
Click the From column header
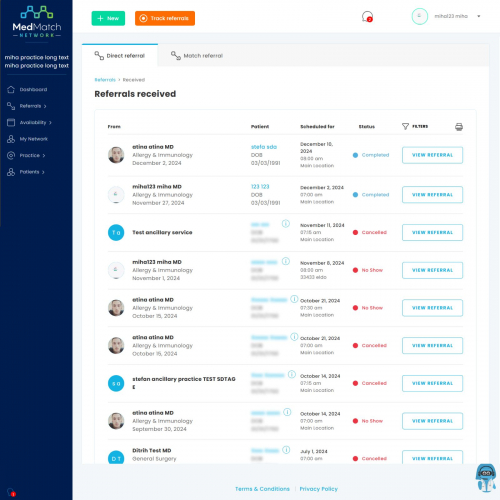point(114,127)
